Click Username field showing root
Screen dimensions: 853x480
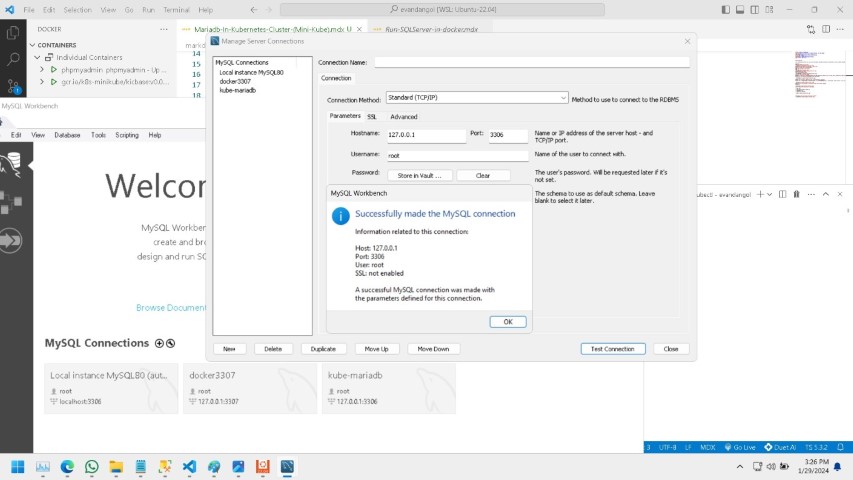coord(458,156)
